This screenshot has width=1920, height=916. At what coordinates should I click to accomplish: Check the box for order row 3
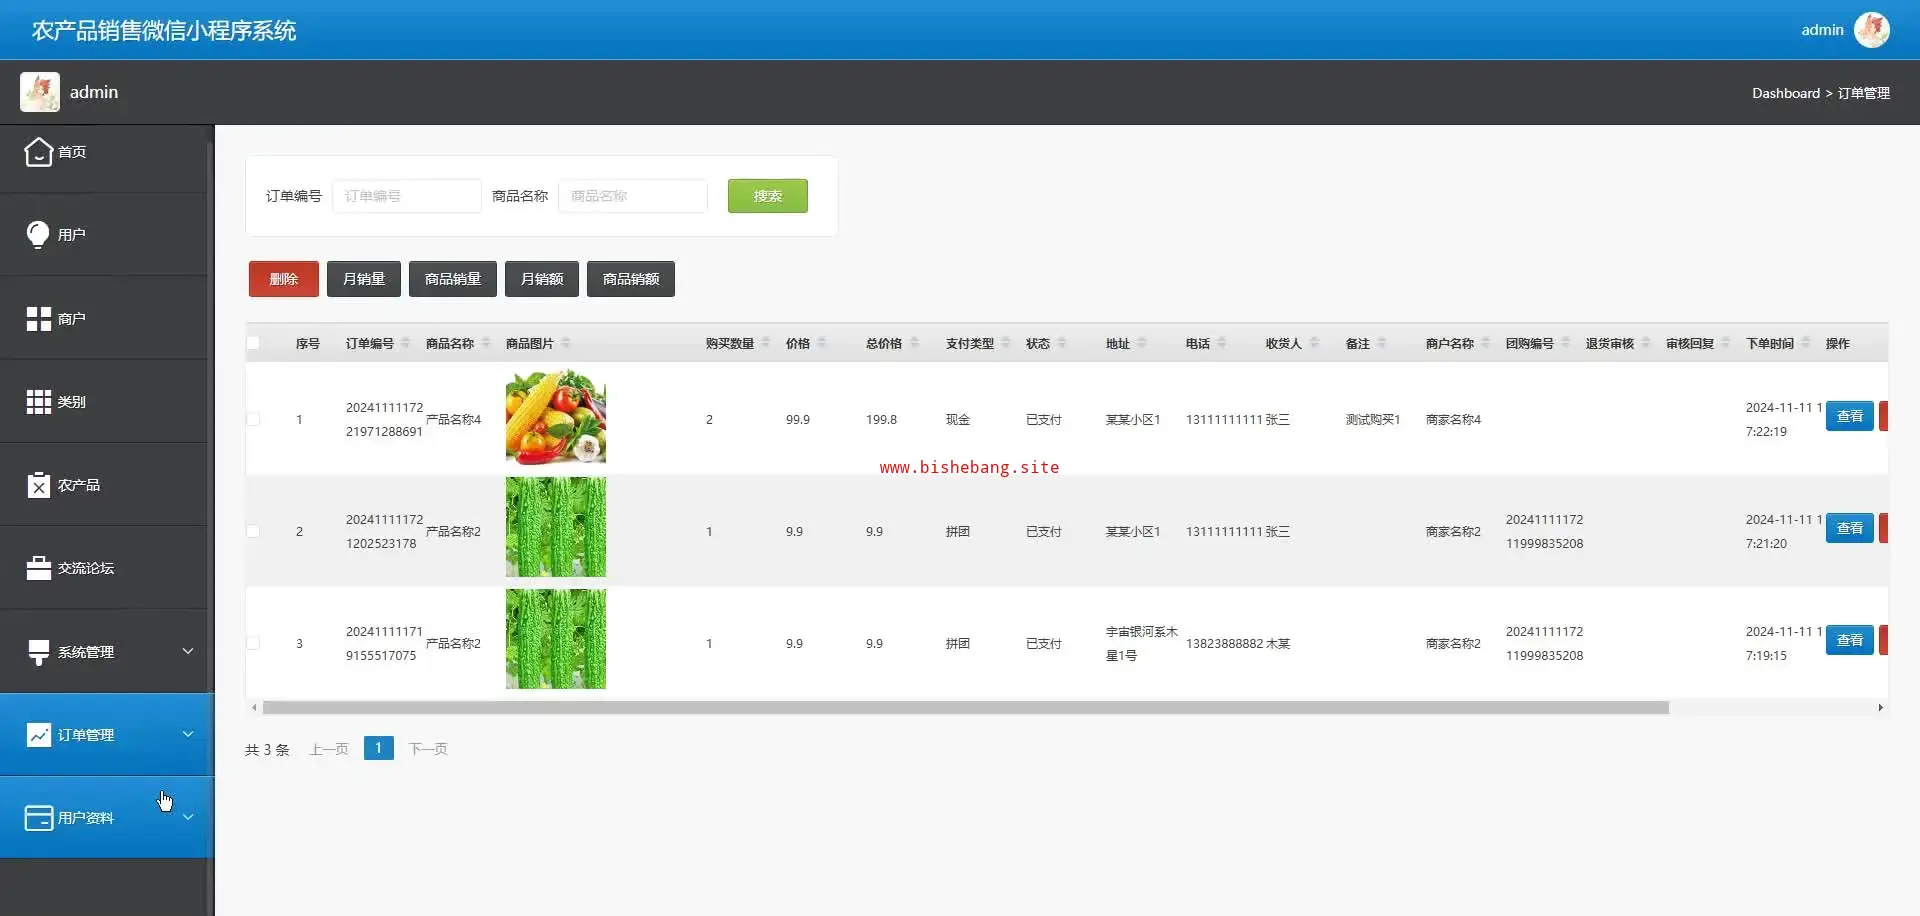(x=253, y=643)
